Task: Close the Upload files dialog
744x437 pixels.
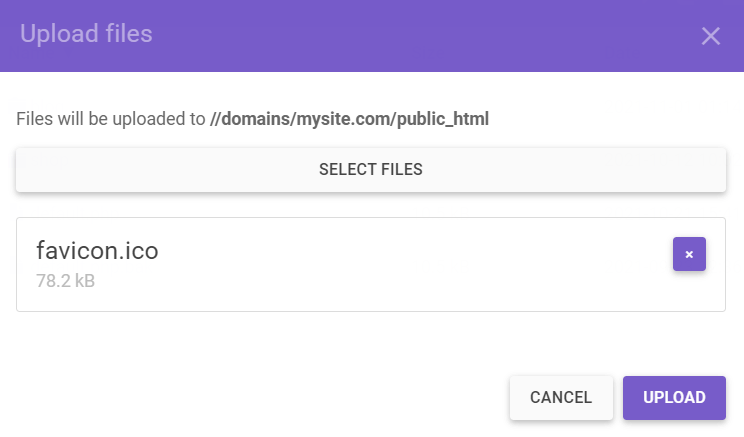Action: [x=710, y=37]
